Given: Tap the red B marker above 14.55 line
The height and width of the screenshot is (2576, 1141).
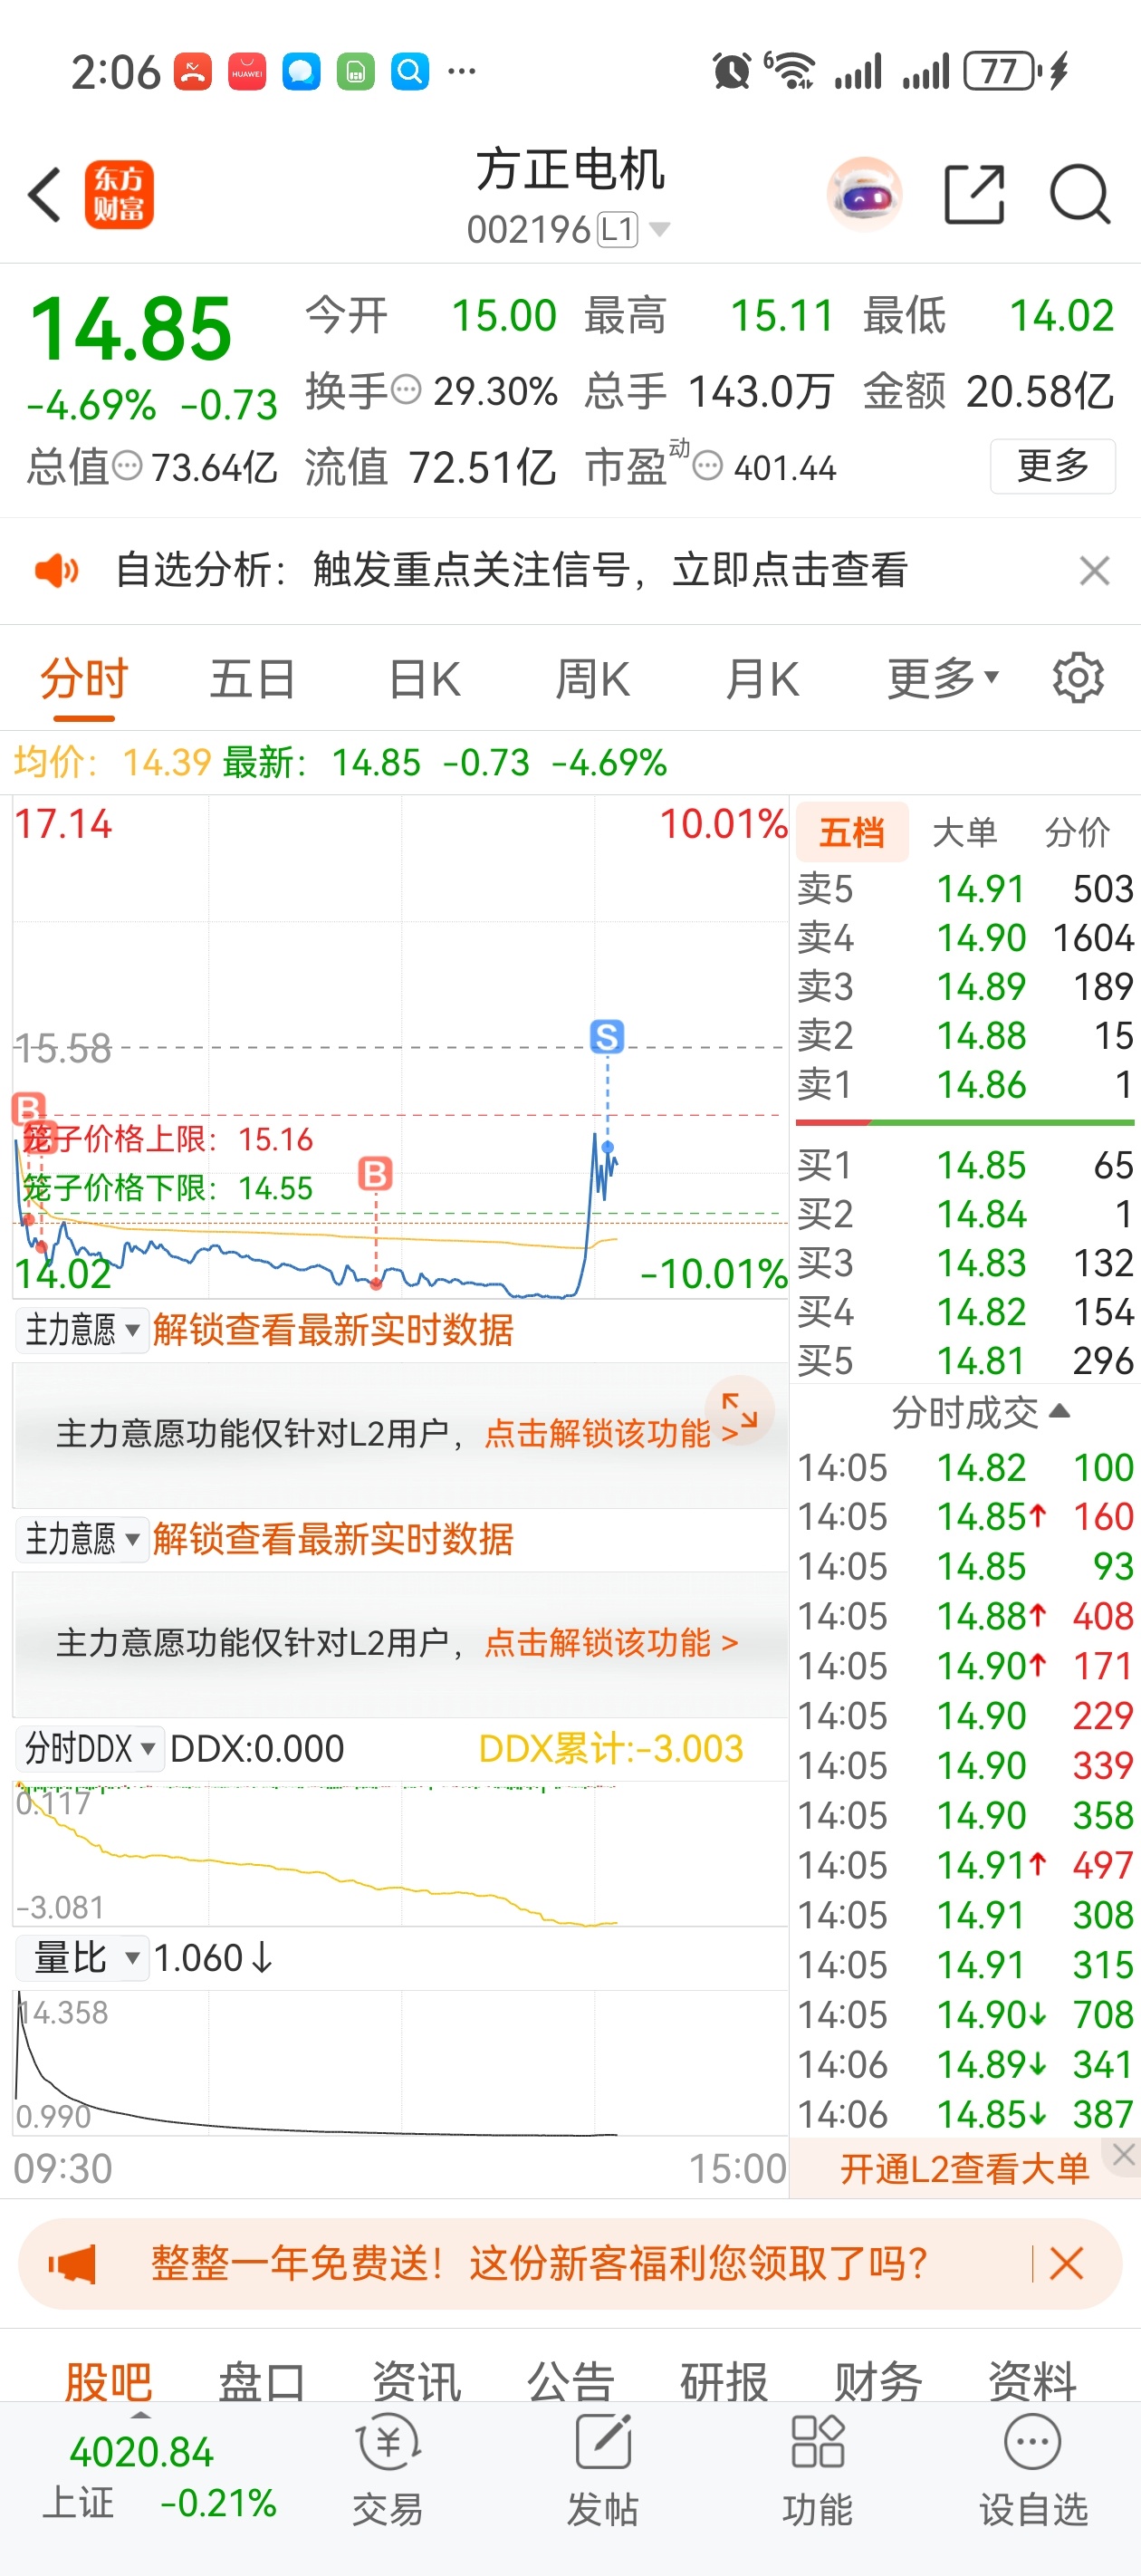Looking at the screenshot, I should [x=375, y=1173].
